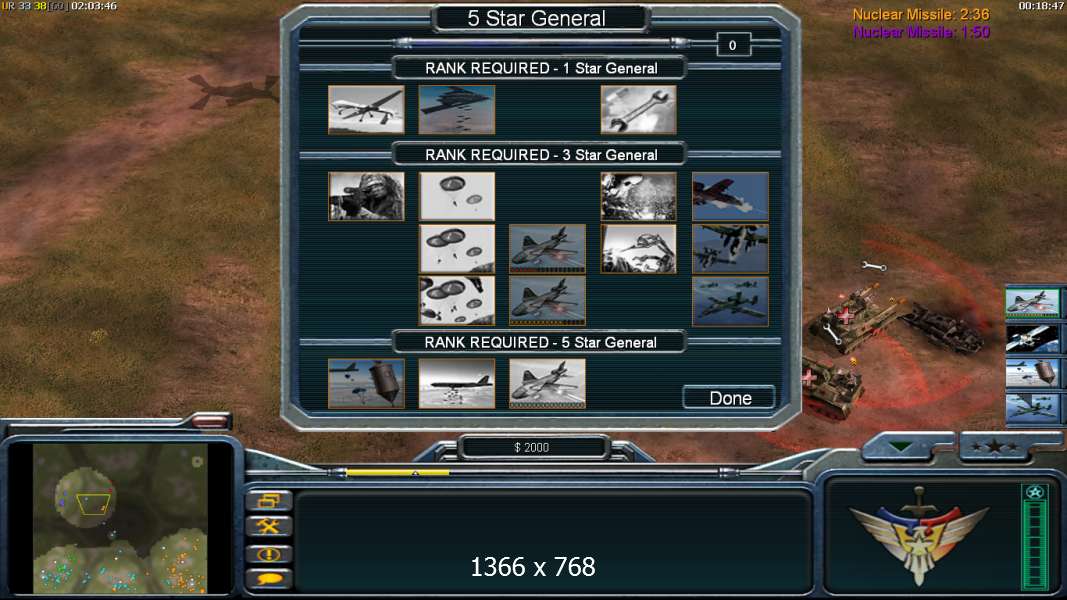Open the chat bubble communicator button
This screenshot has height=600, width=1067.
point(269,579)
